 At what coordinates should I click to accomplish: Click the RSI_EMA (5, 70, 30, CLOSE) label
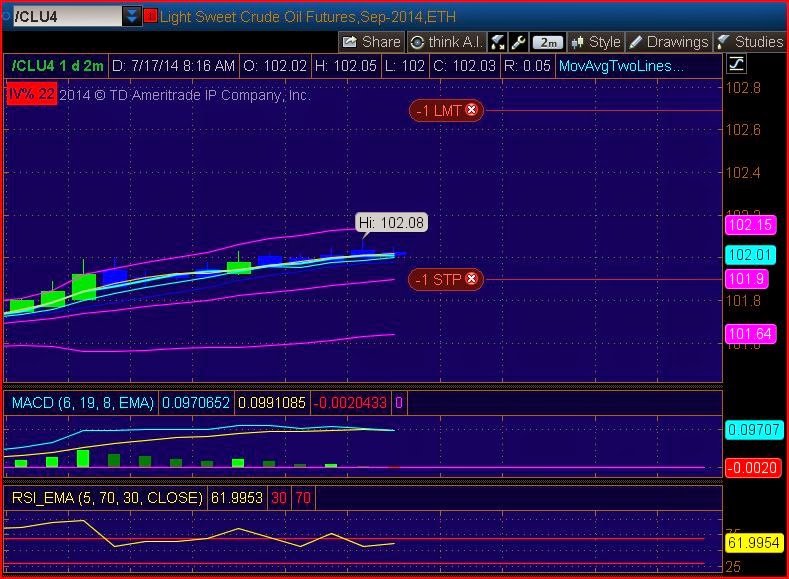coord(107,498)
